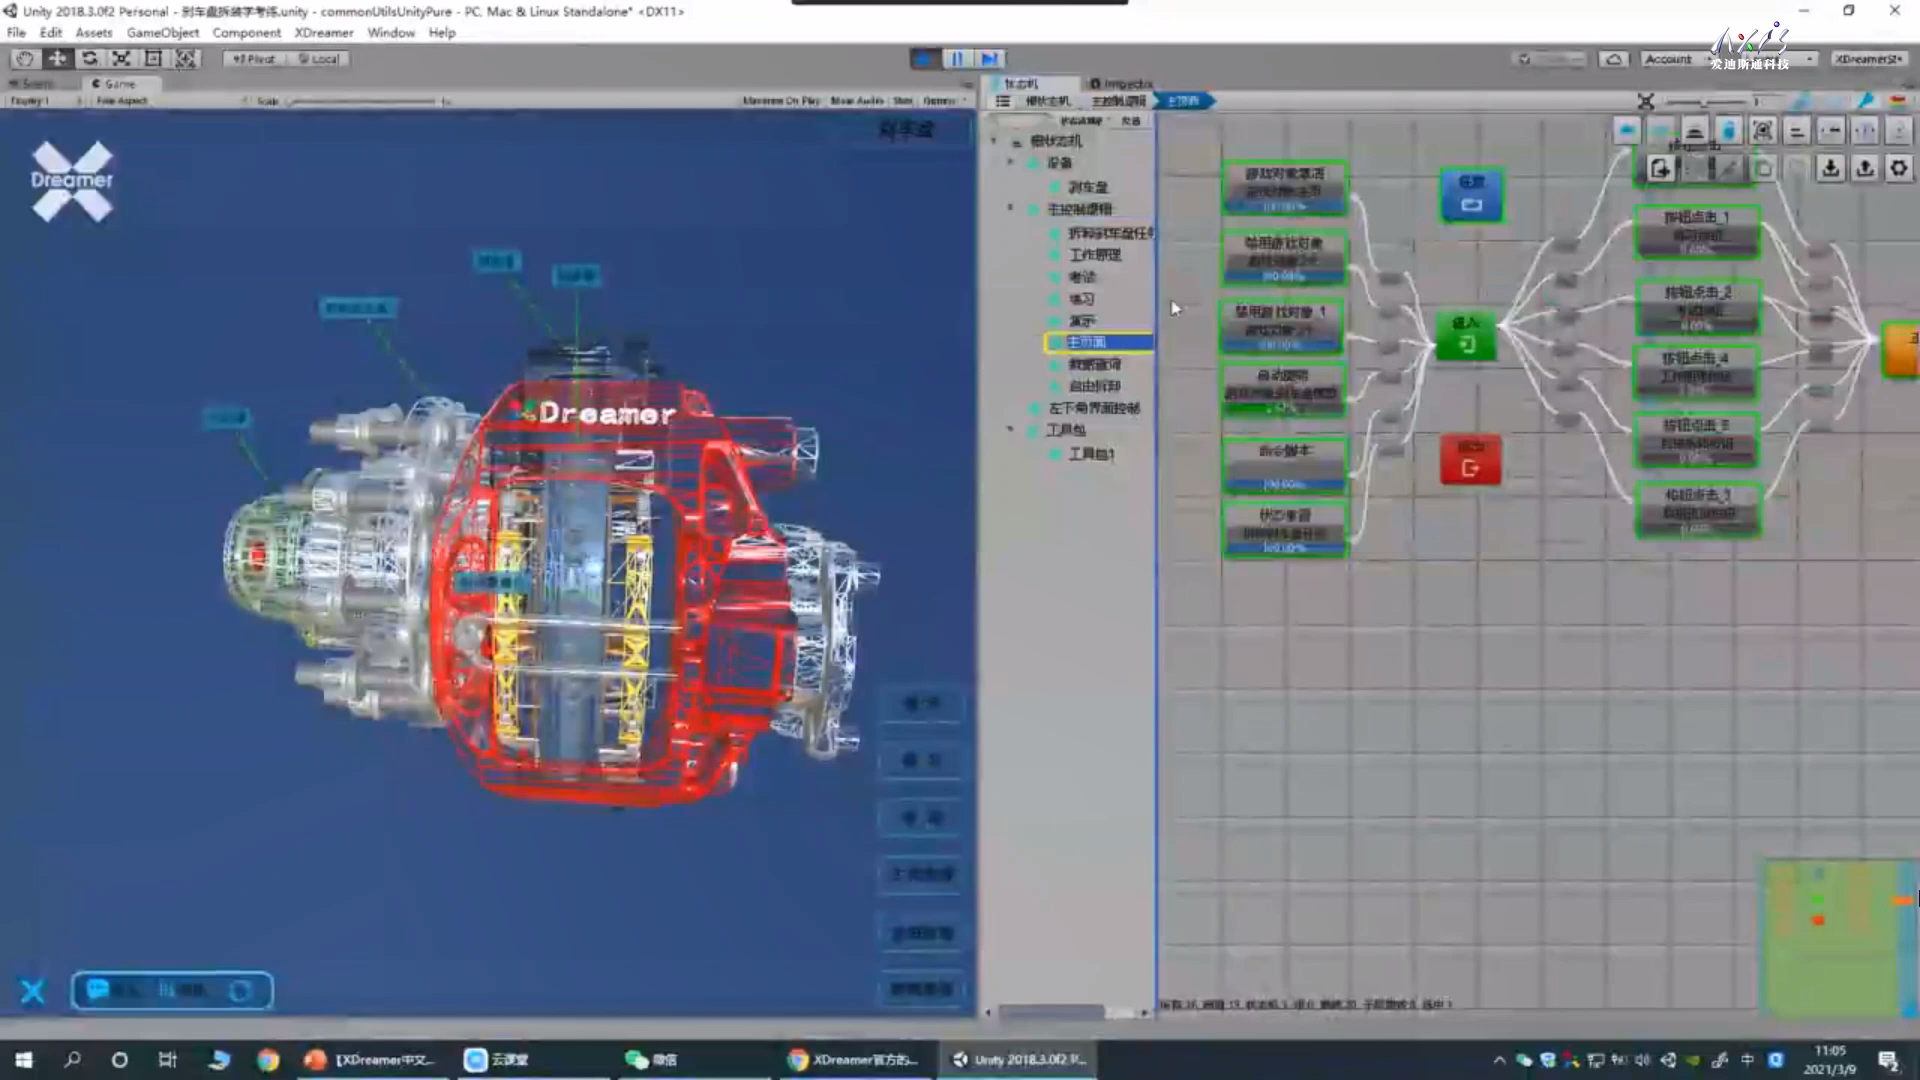Select the Rotate tool in Unity toolbar
The image size is (1920, 1080).
click(x=89, y=59)
